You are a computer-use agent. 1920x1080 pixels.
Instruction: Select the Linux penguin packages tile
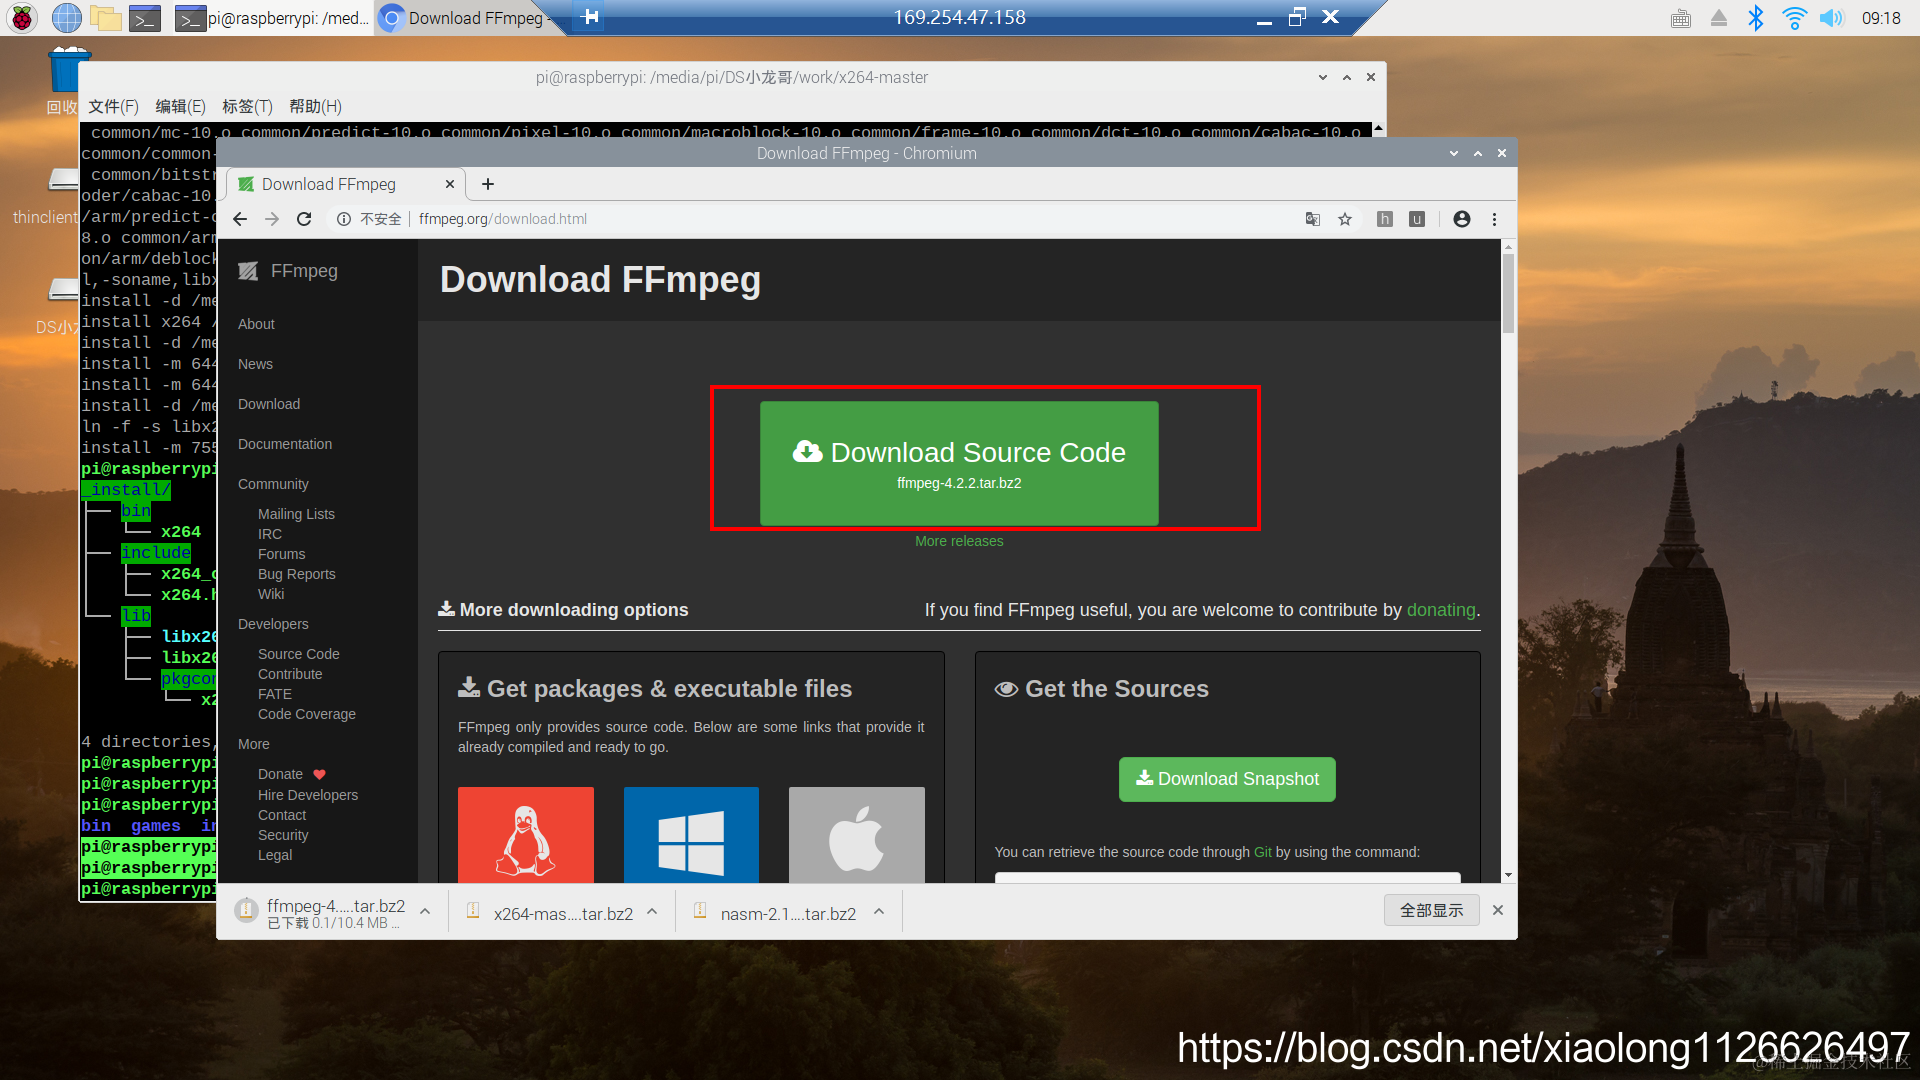pyautogui.click(x=526, y=835)
